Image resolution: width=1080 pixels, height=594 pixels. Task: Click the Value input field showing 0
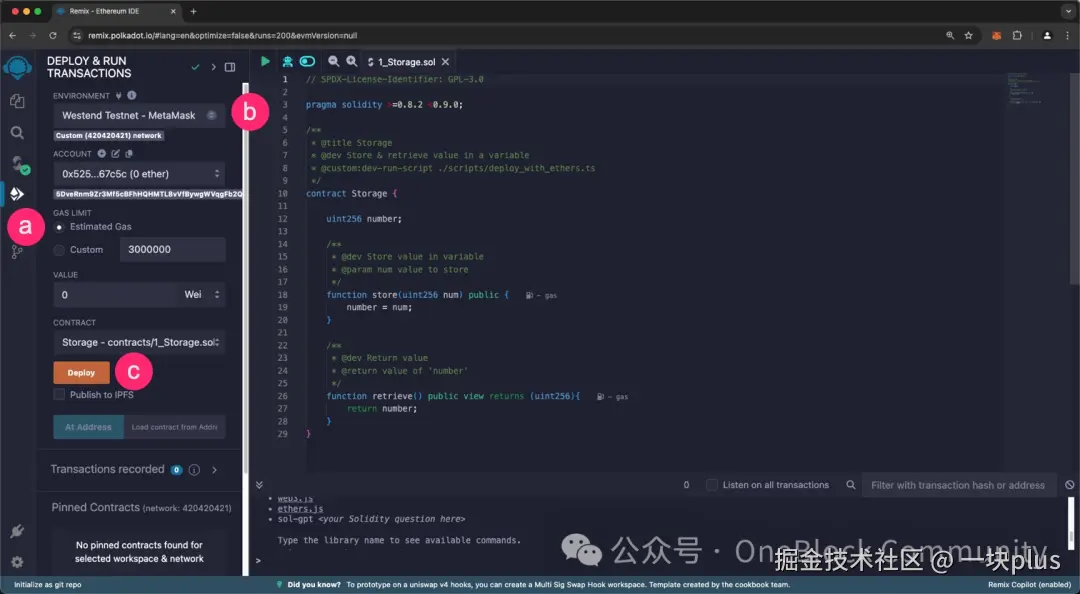pyautogui.click(x=116, y=295)
